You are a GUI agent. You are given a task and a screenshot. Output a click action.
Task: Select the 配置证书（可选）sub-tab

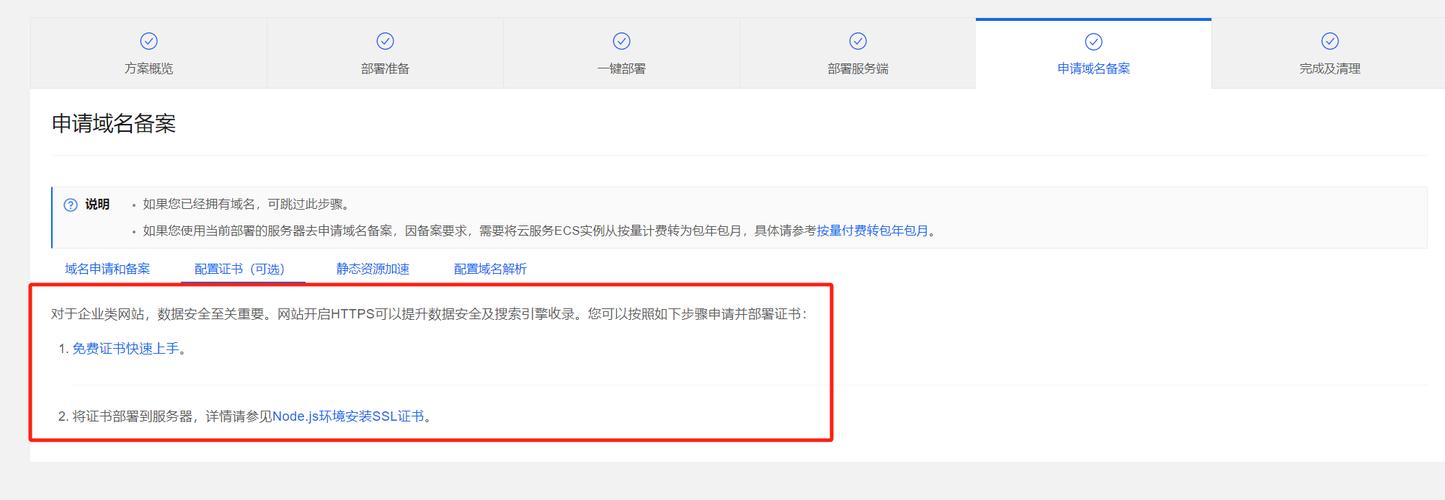243,269
